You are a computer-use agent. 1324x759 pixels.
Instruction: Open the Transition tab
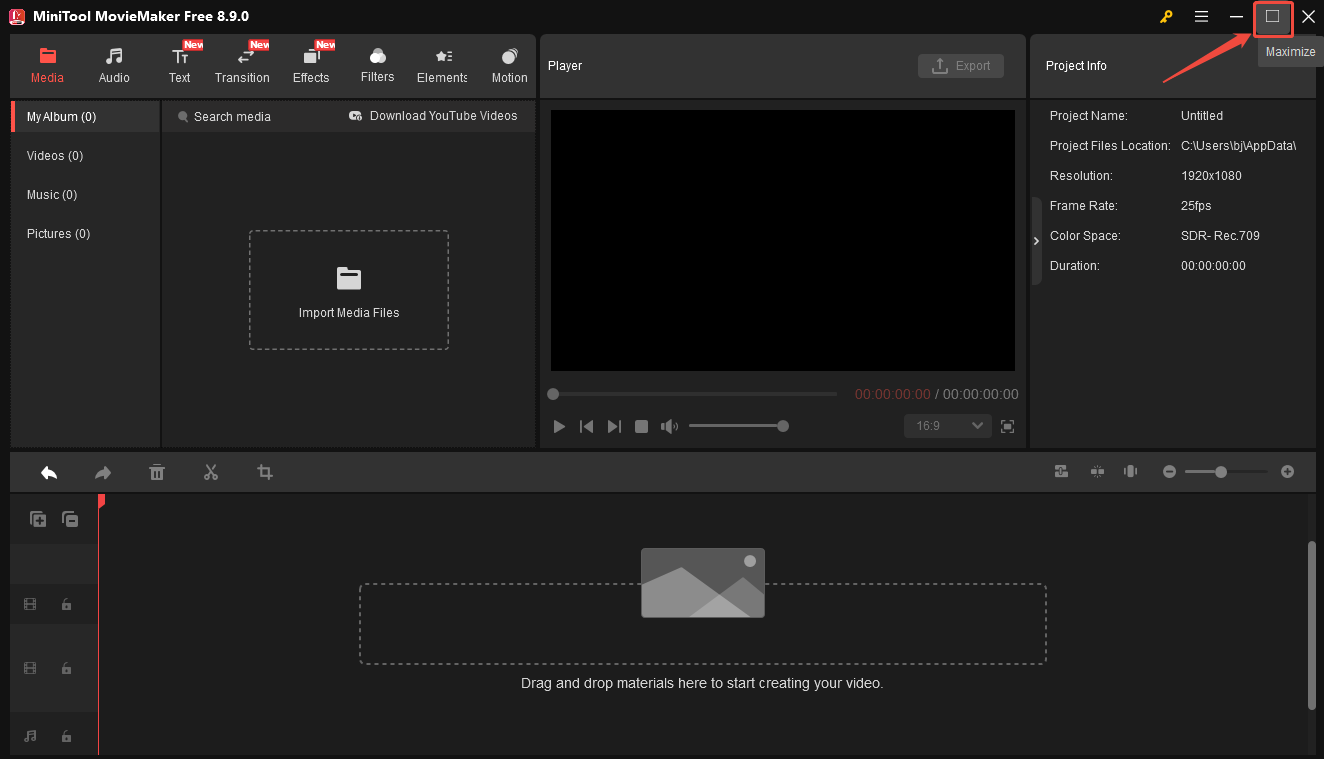pyautogui.click(x=242, y=66)
